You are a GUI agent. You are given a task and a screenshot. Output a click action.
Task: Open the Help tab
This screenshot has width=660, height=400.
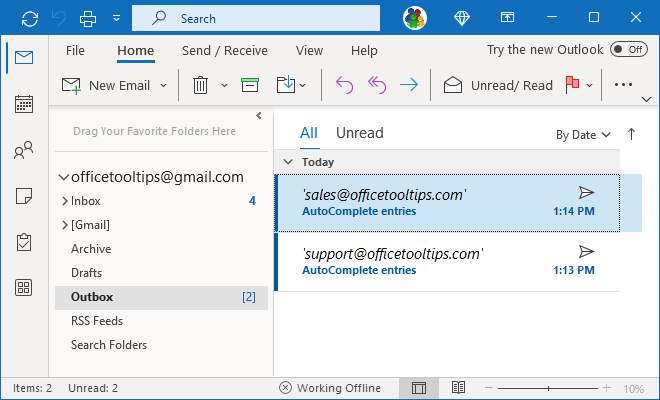tap(364, 51)
